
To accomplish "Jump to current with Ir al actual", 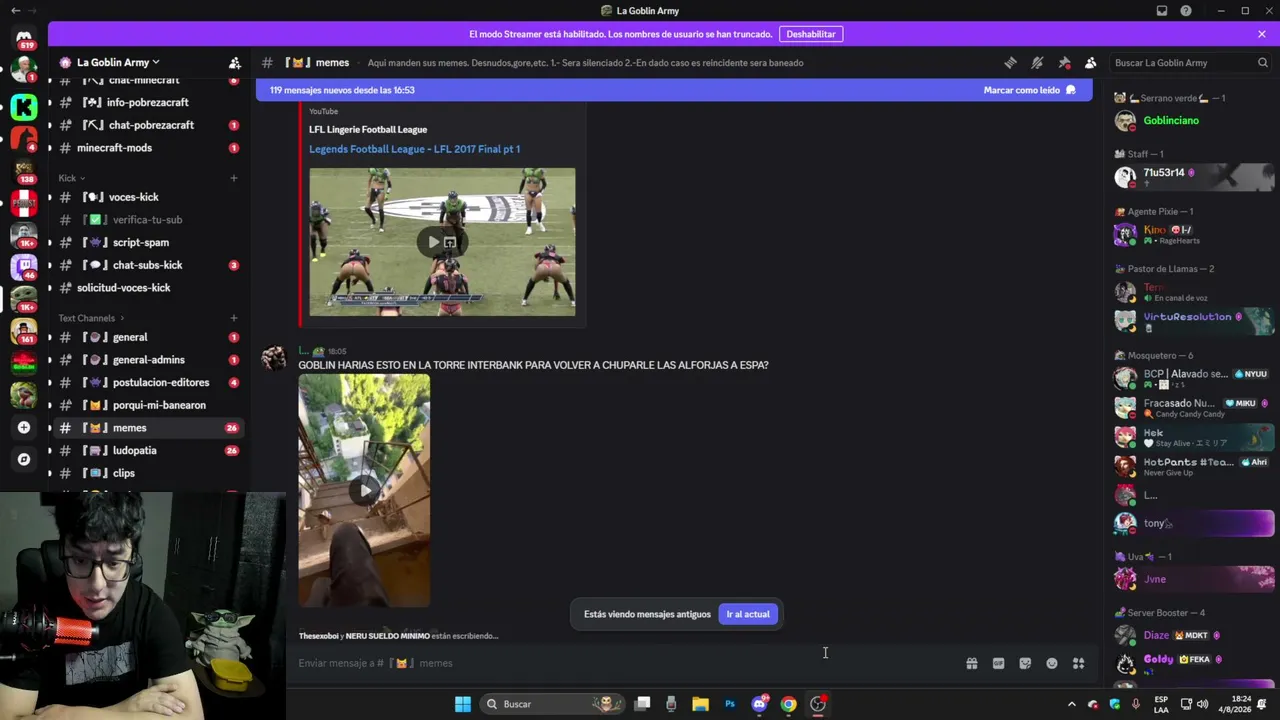I will pyautogui.click(x=748, y=614).
